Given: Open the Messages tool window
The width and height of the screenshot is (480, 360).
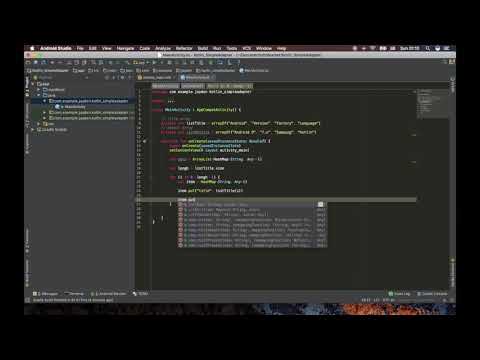Looking at the screenshot, I should [x=45, y=294].
